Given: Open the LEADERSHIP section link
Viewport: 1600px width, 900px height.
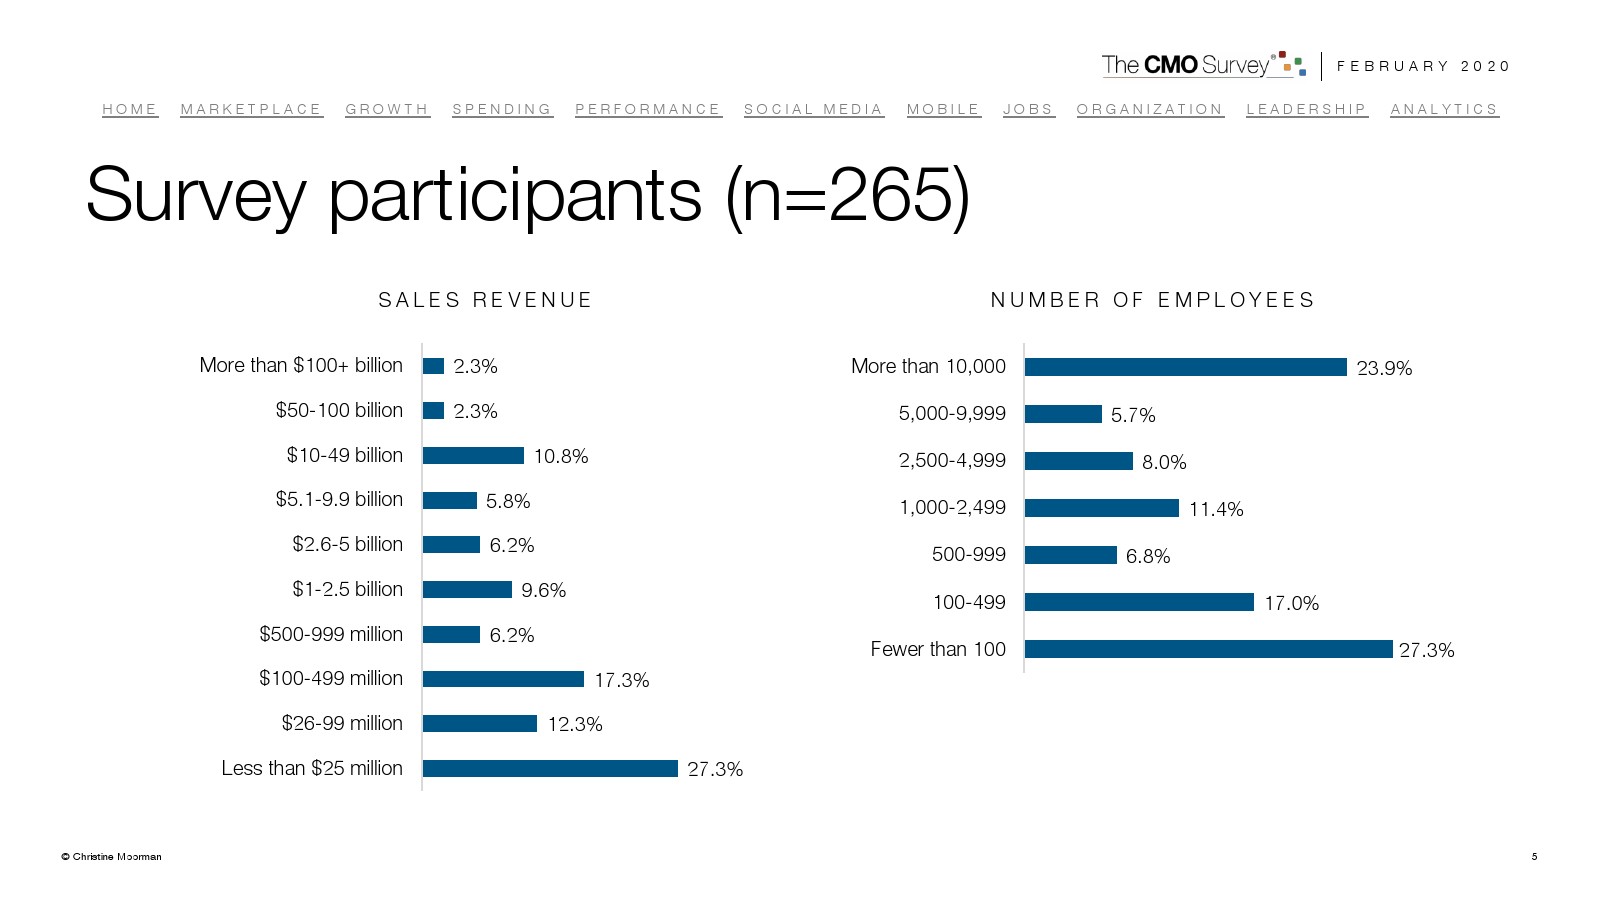Looking at the screenshot, I should (1306, 109).
